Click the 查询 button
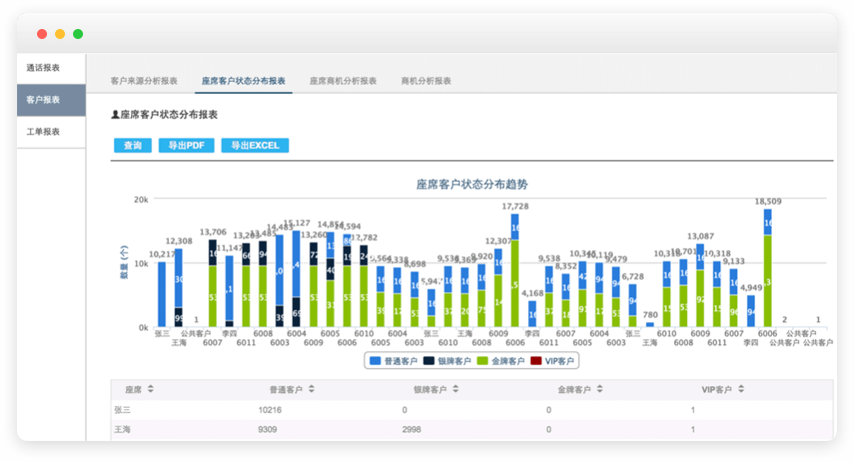854x462 pixels. click(132, 145)
